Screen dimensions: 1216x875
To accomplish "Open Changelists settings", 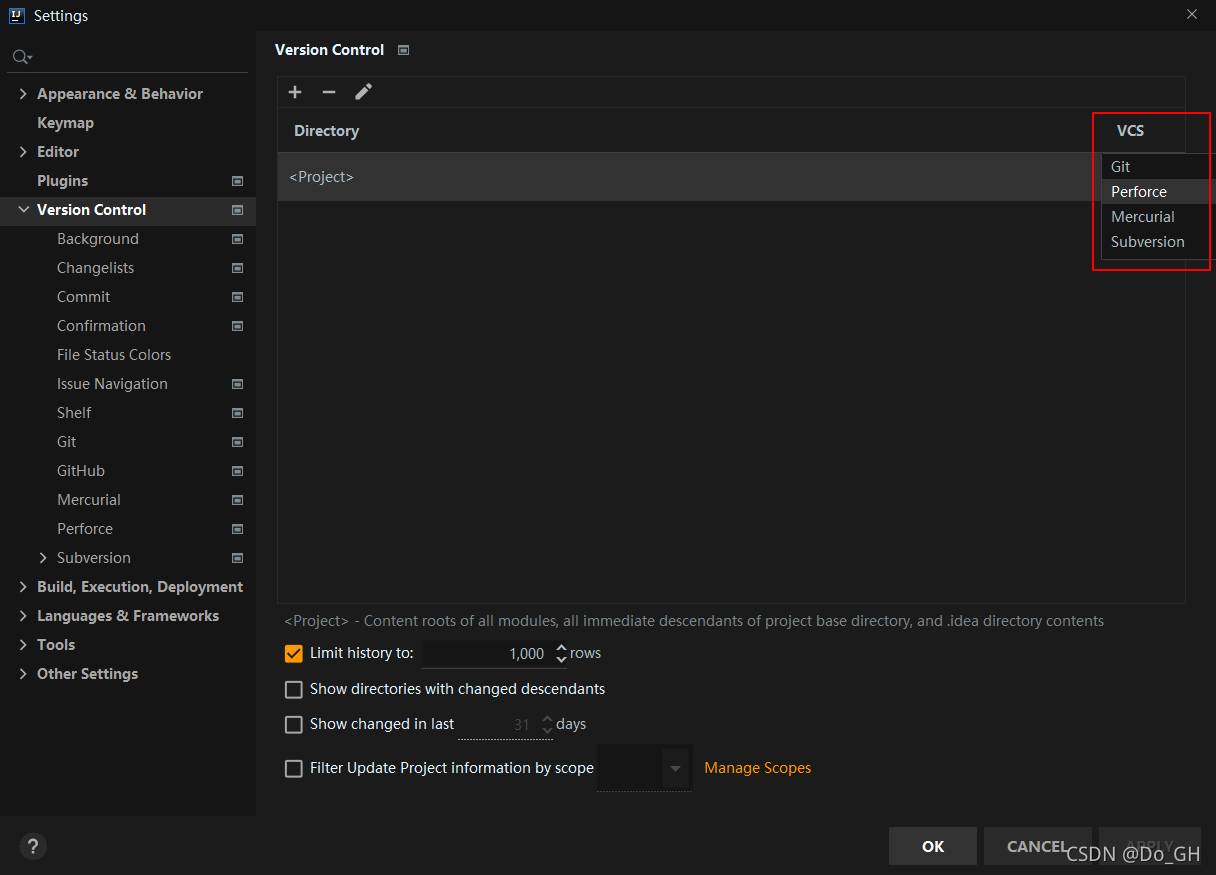I will click(95, 268).
